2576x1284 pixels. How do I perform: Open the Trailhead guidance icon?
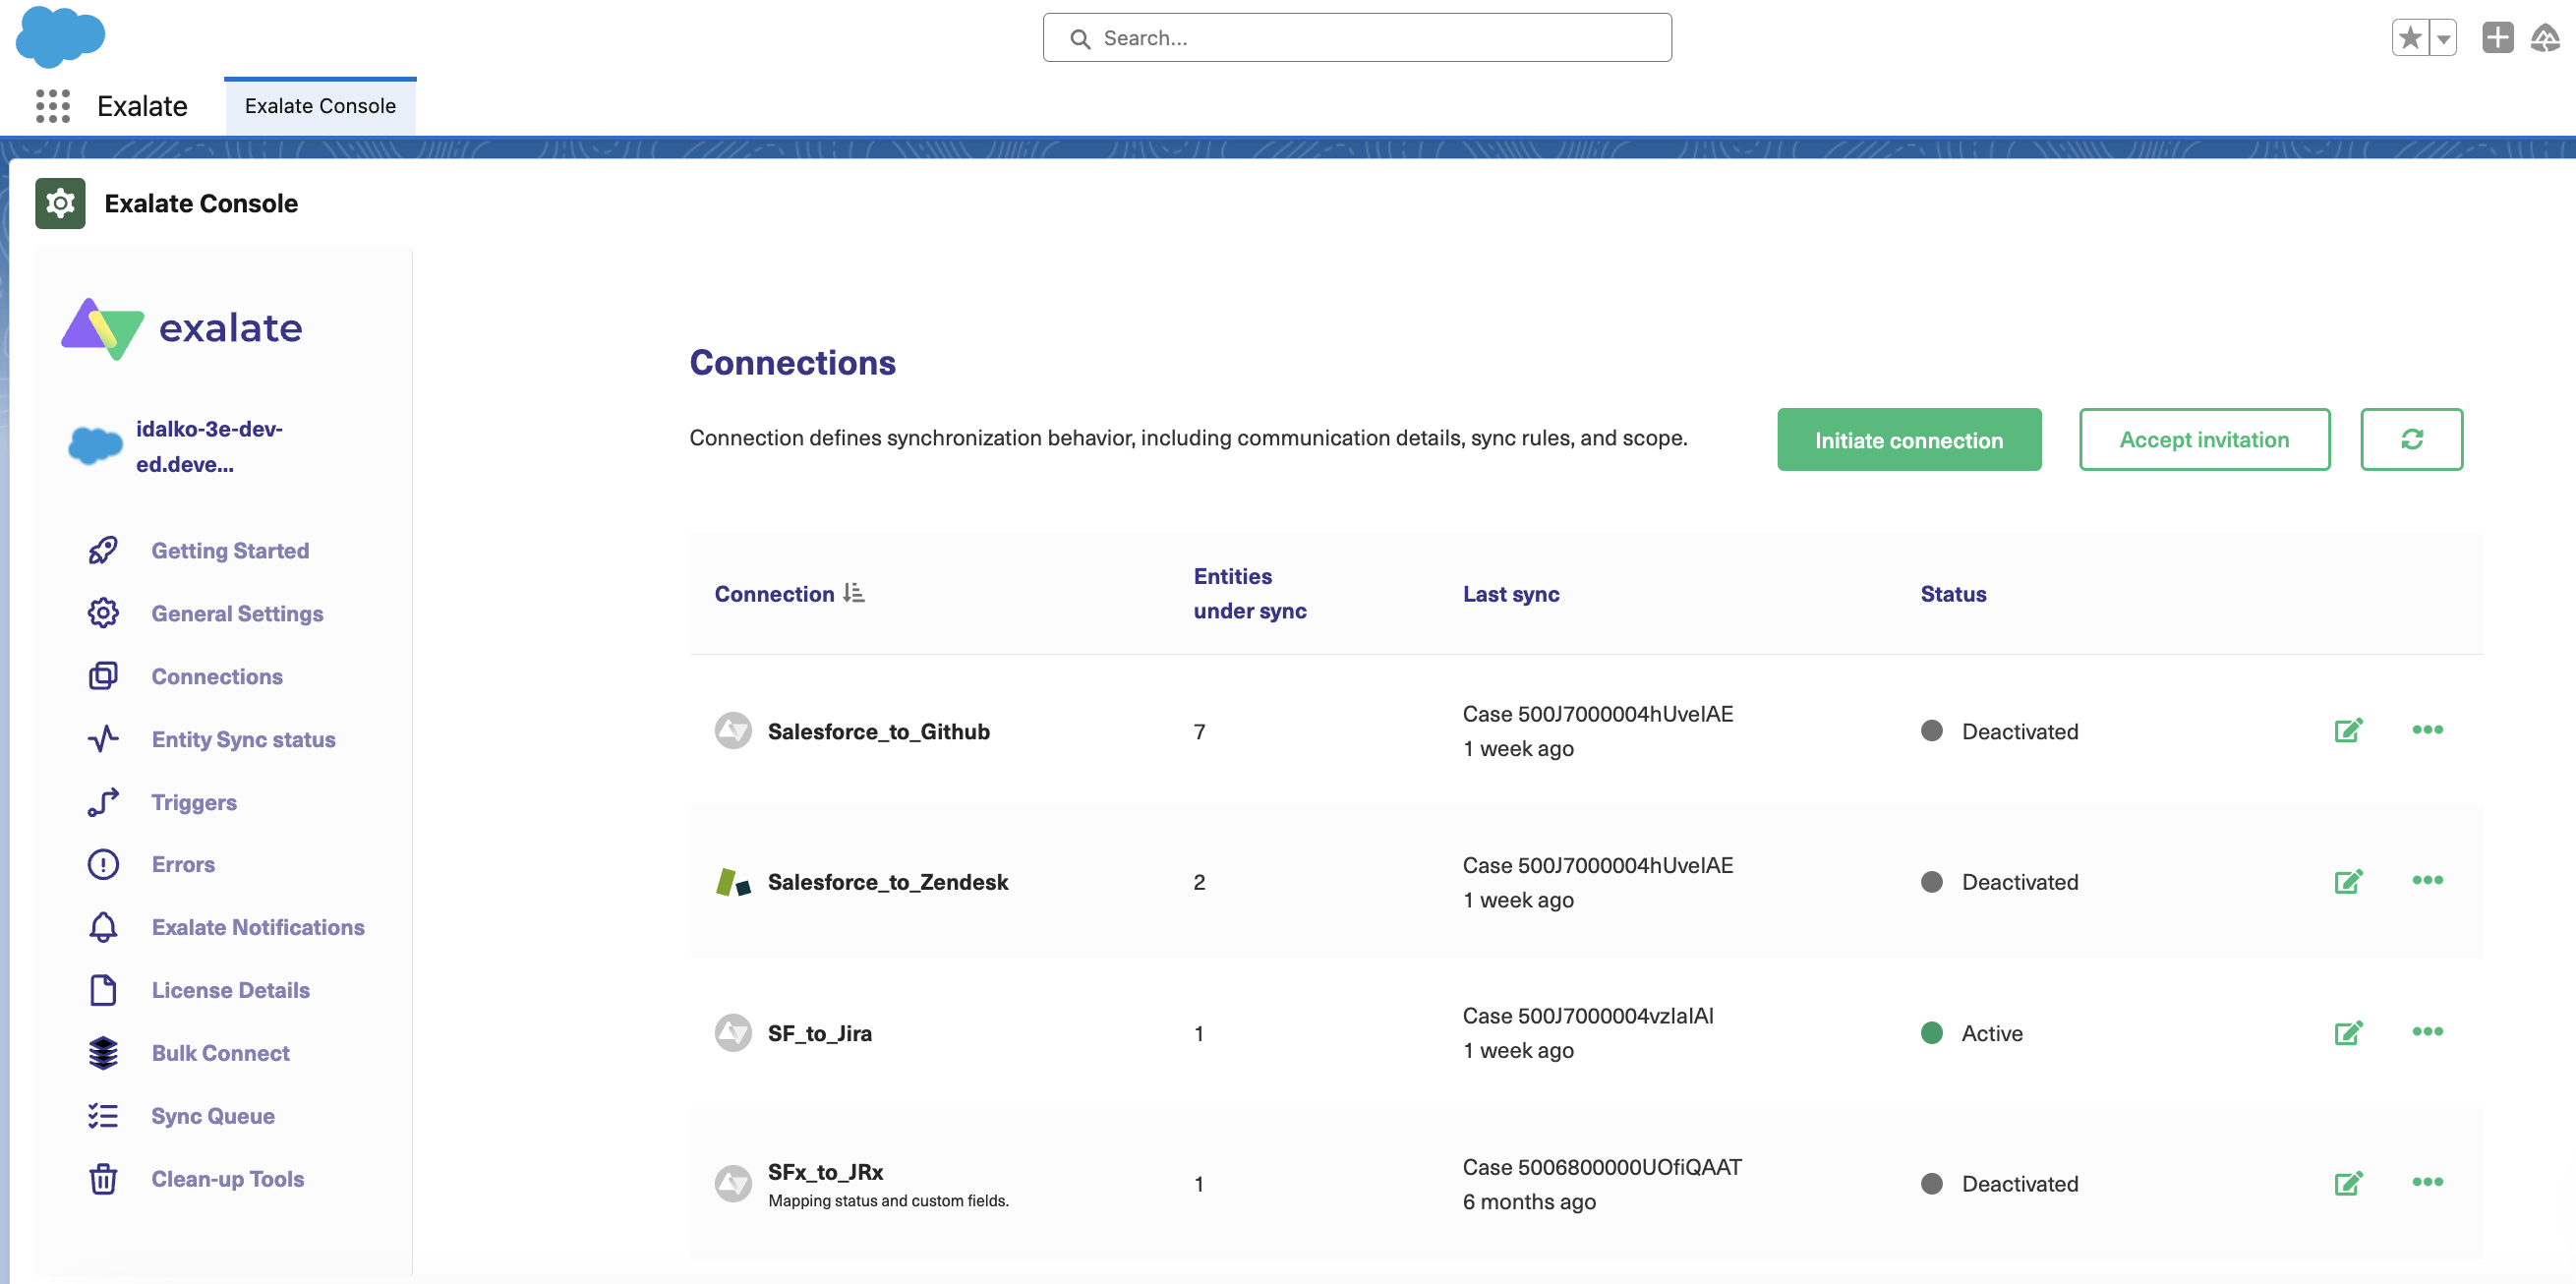[2545, 38]
